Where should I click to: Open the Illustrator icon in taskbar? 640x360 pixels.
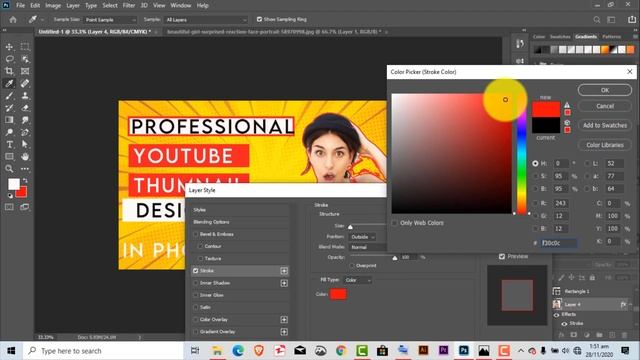click(x=423, y=351)
